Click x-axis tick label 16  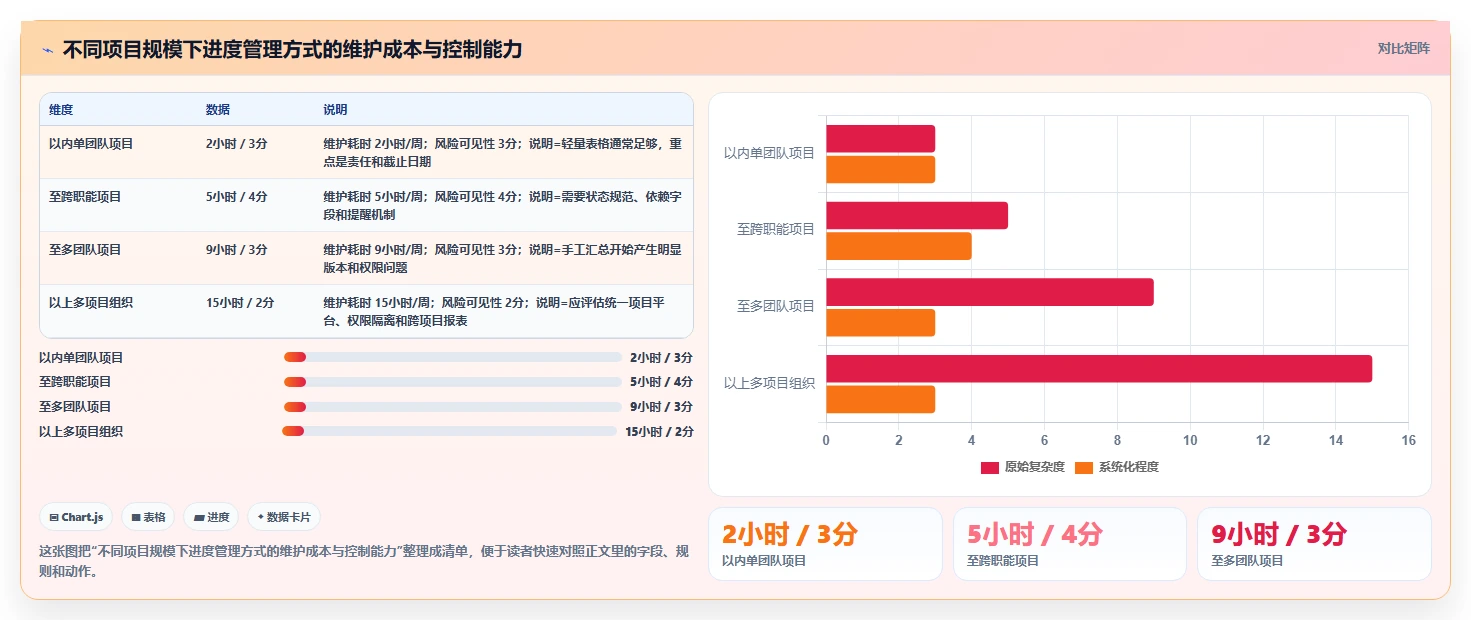pos(1408,440)
